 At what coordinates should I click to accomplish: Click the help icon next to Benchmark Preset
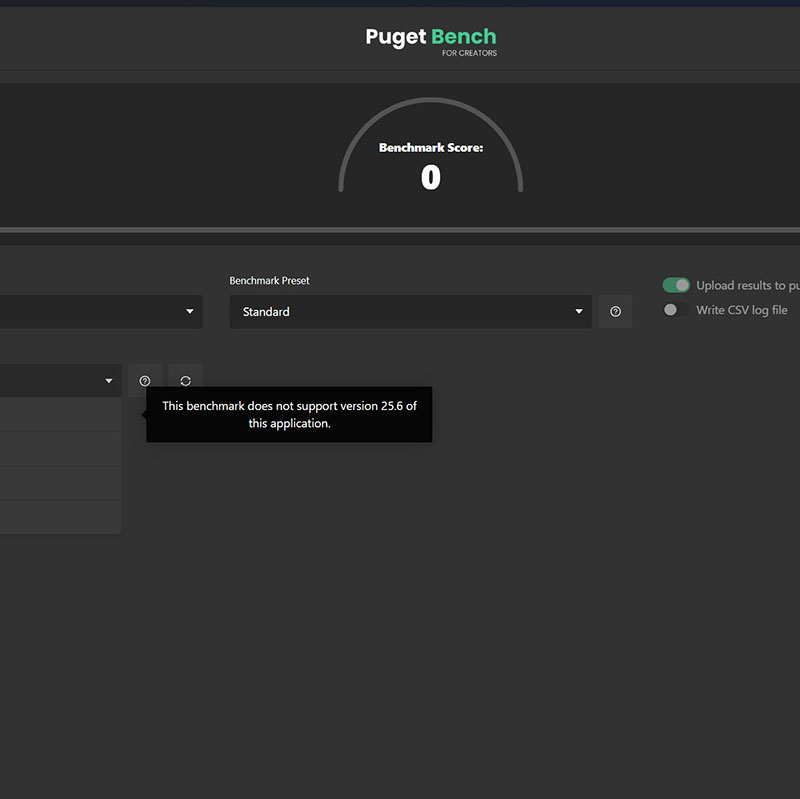tap(615, 311)
